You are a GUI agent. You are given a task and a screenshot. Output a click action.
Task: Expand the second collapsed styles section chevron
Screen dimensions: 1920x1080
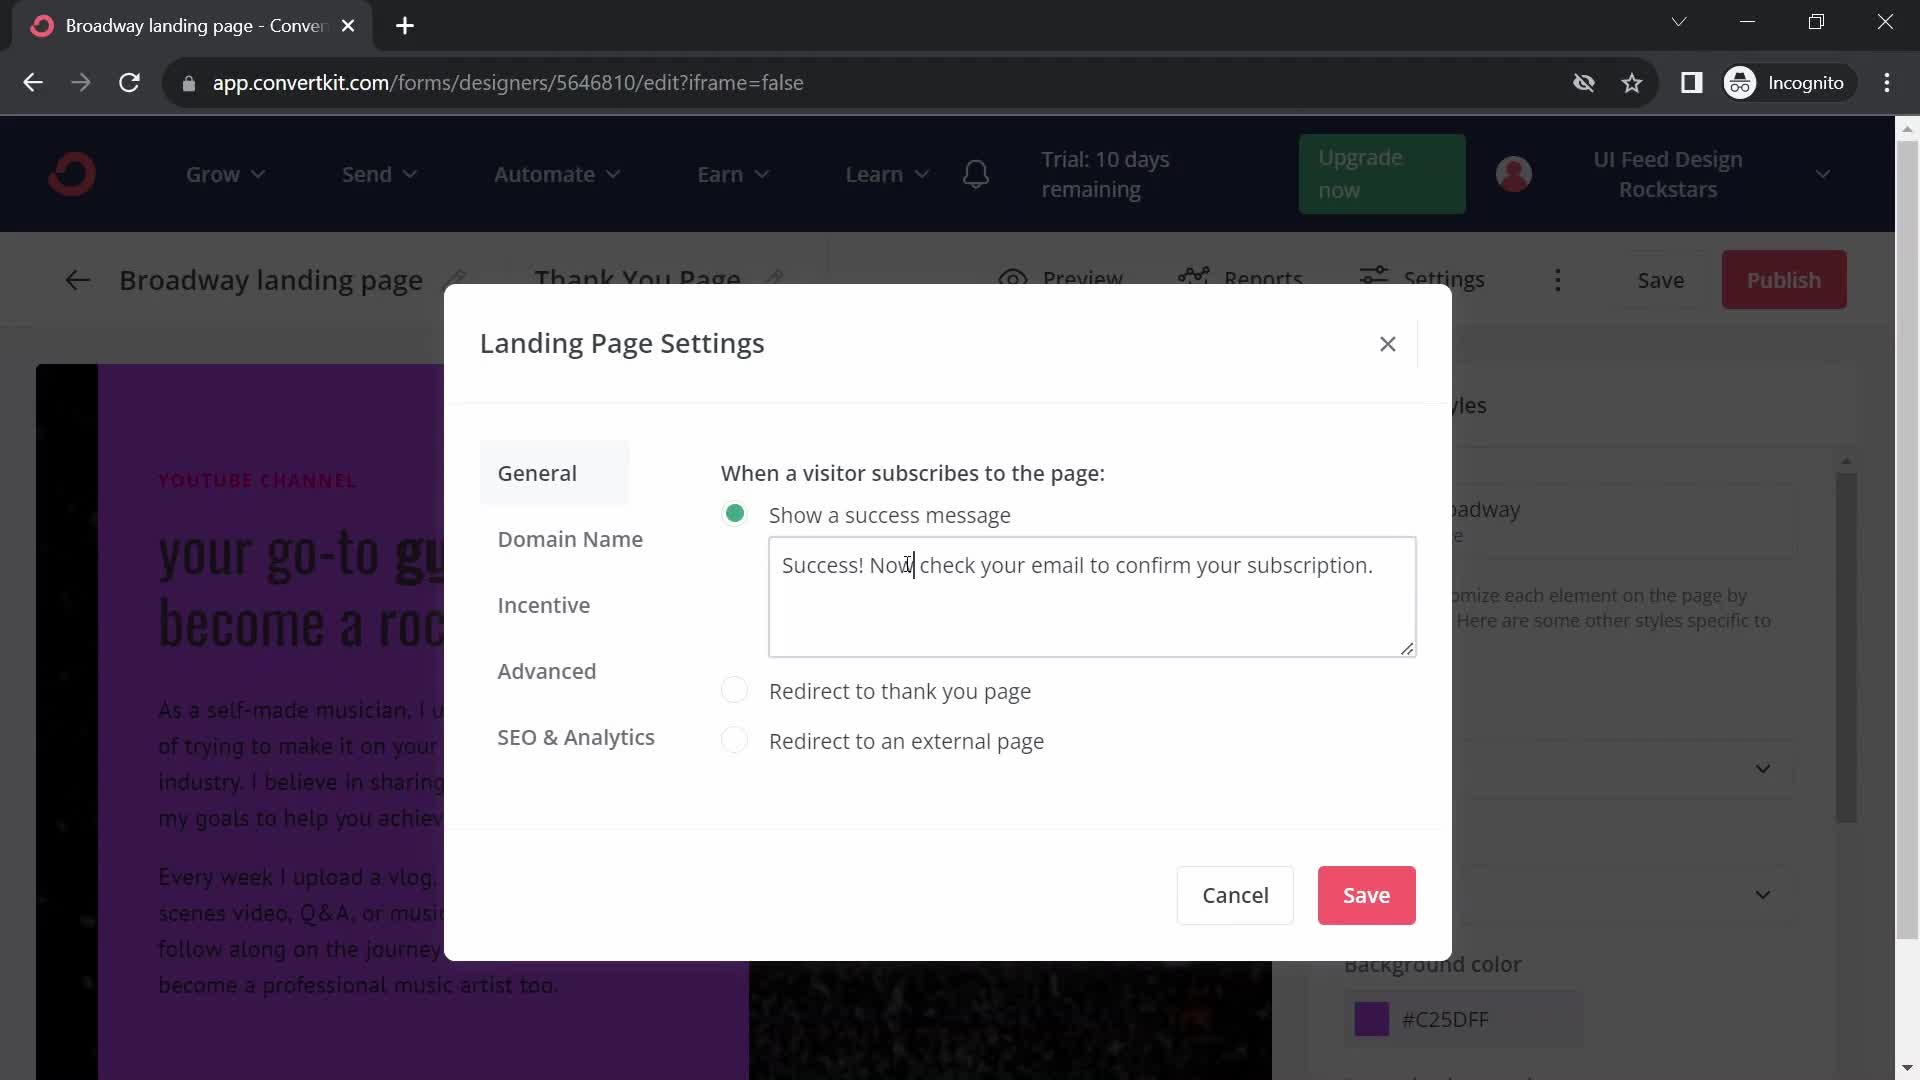coord(1763,895)
